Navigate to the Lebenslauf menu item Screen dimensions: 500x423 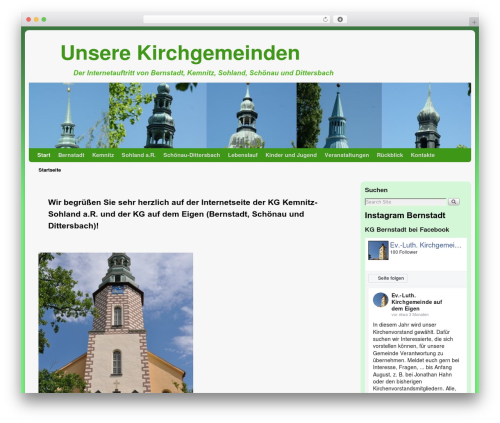pyautogui.click(x=243, y=155)
